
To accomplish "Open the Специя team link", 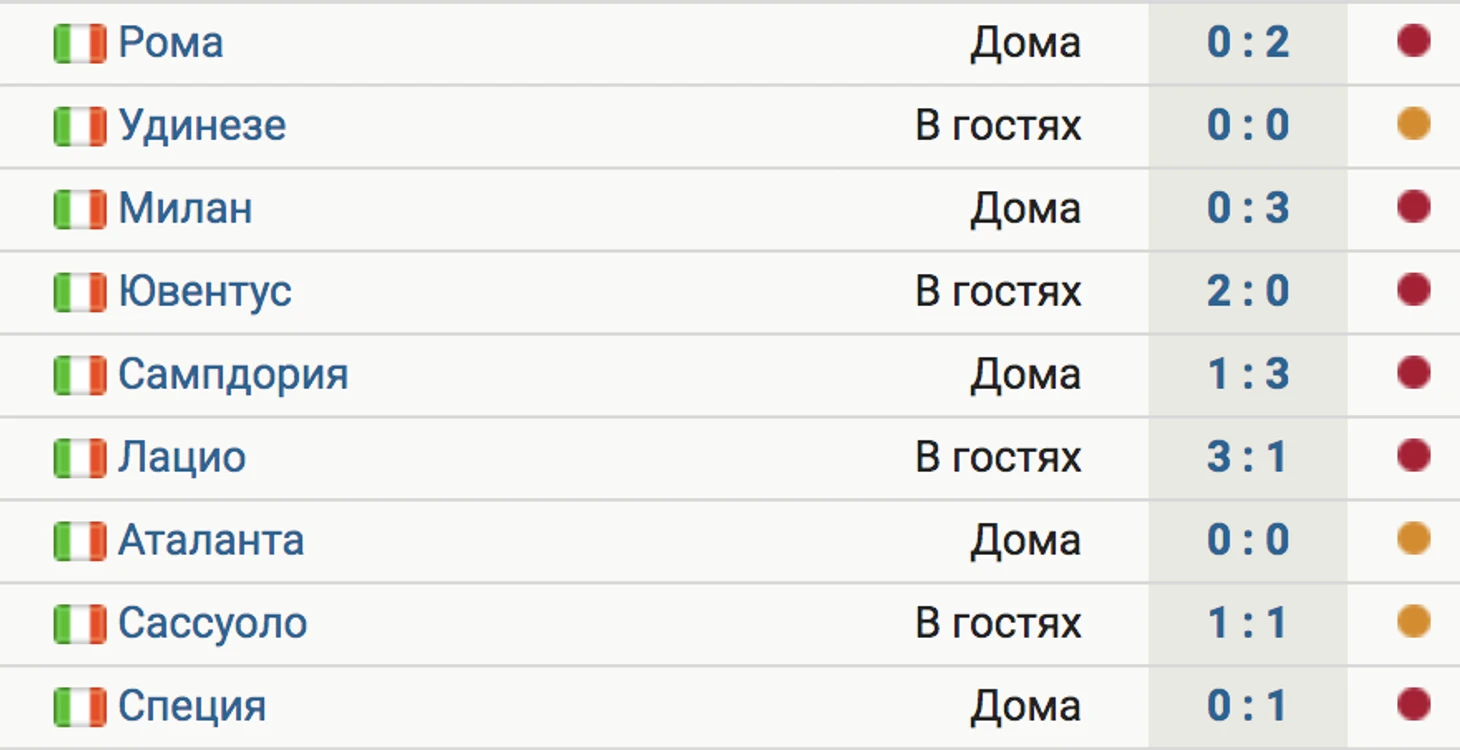I will [x=192, y=707].
